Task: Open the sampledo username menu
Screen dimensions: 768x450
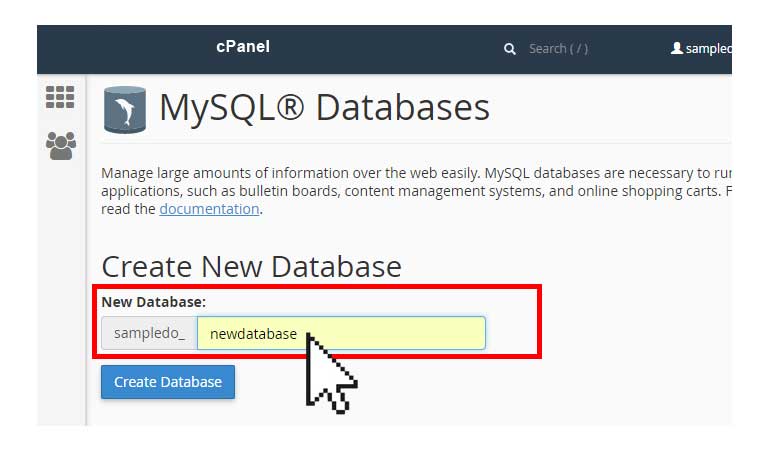Action: [708, 48]
